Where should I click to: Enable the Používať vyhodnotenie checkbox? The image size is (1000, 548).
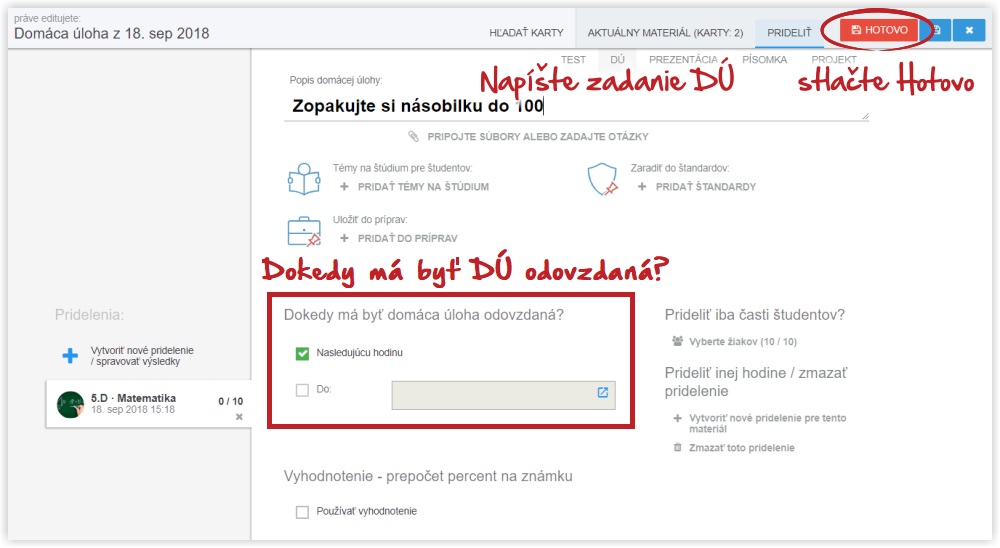(302, 512)
